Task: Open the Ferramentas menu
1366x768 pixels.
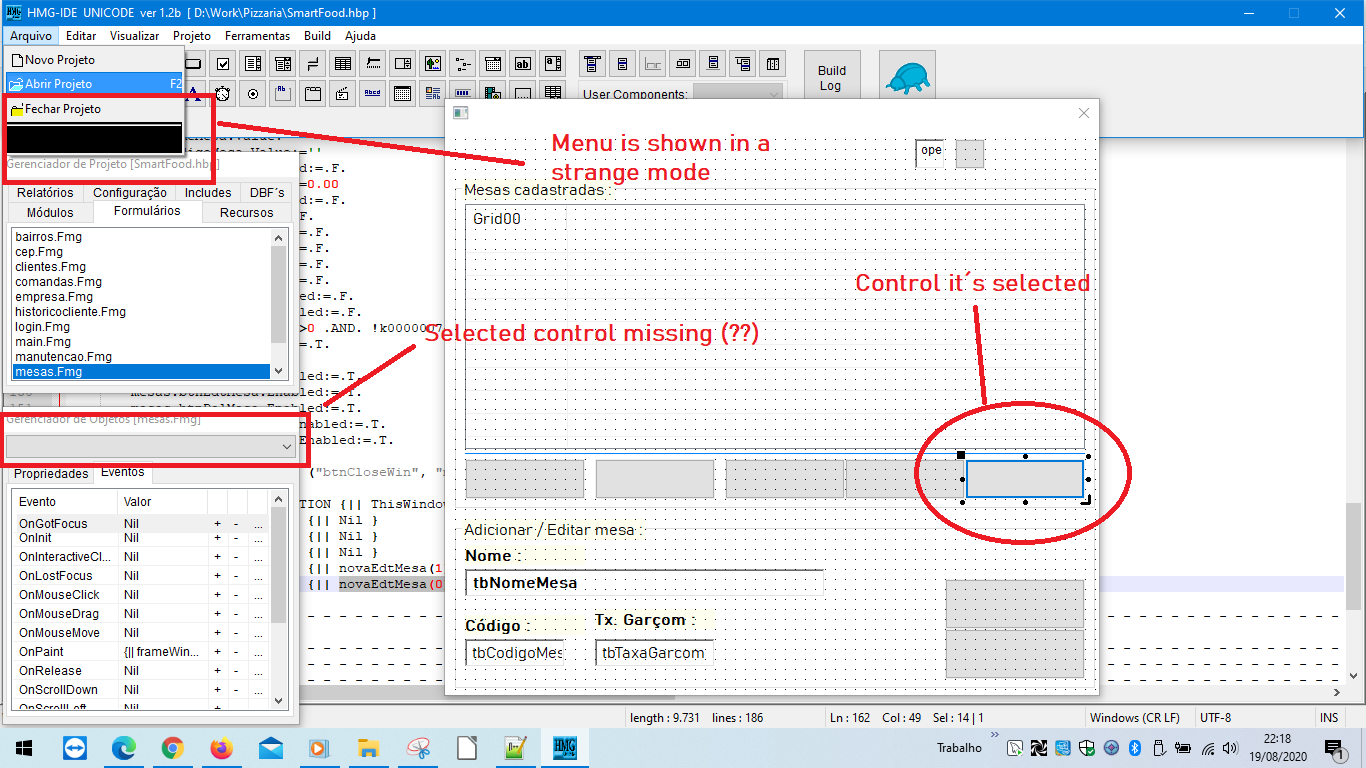Action: click(x=257, y=35)
